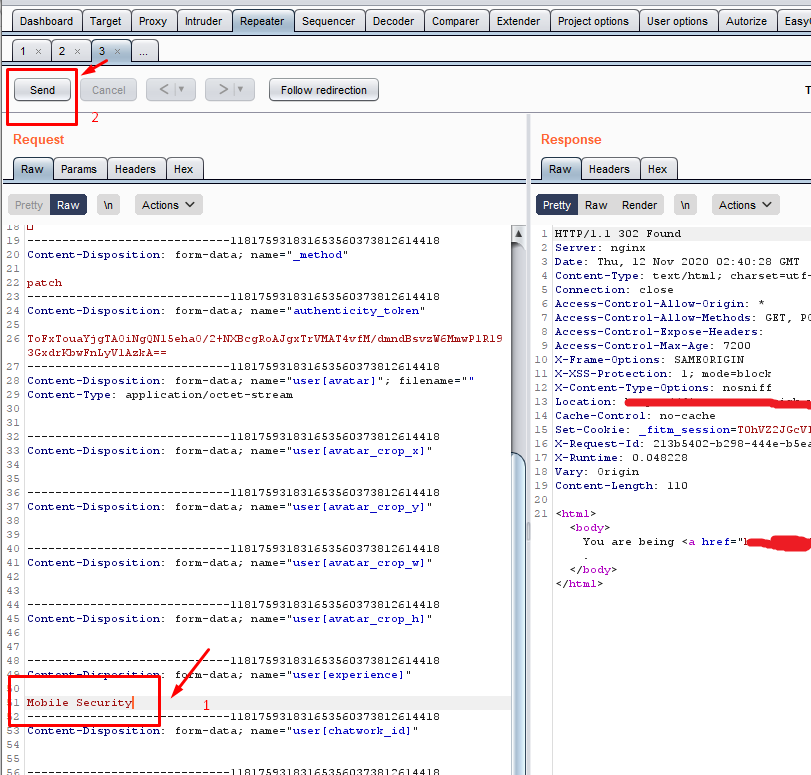Viewport: 811px width, 775px height.
Task: Open the Dashboard tab
Action: pyautogui.click(x=47, y=21)
